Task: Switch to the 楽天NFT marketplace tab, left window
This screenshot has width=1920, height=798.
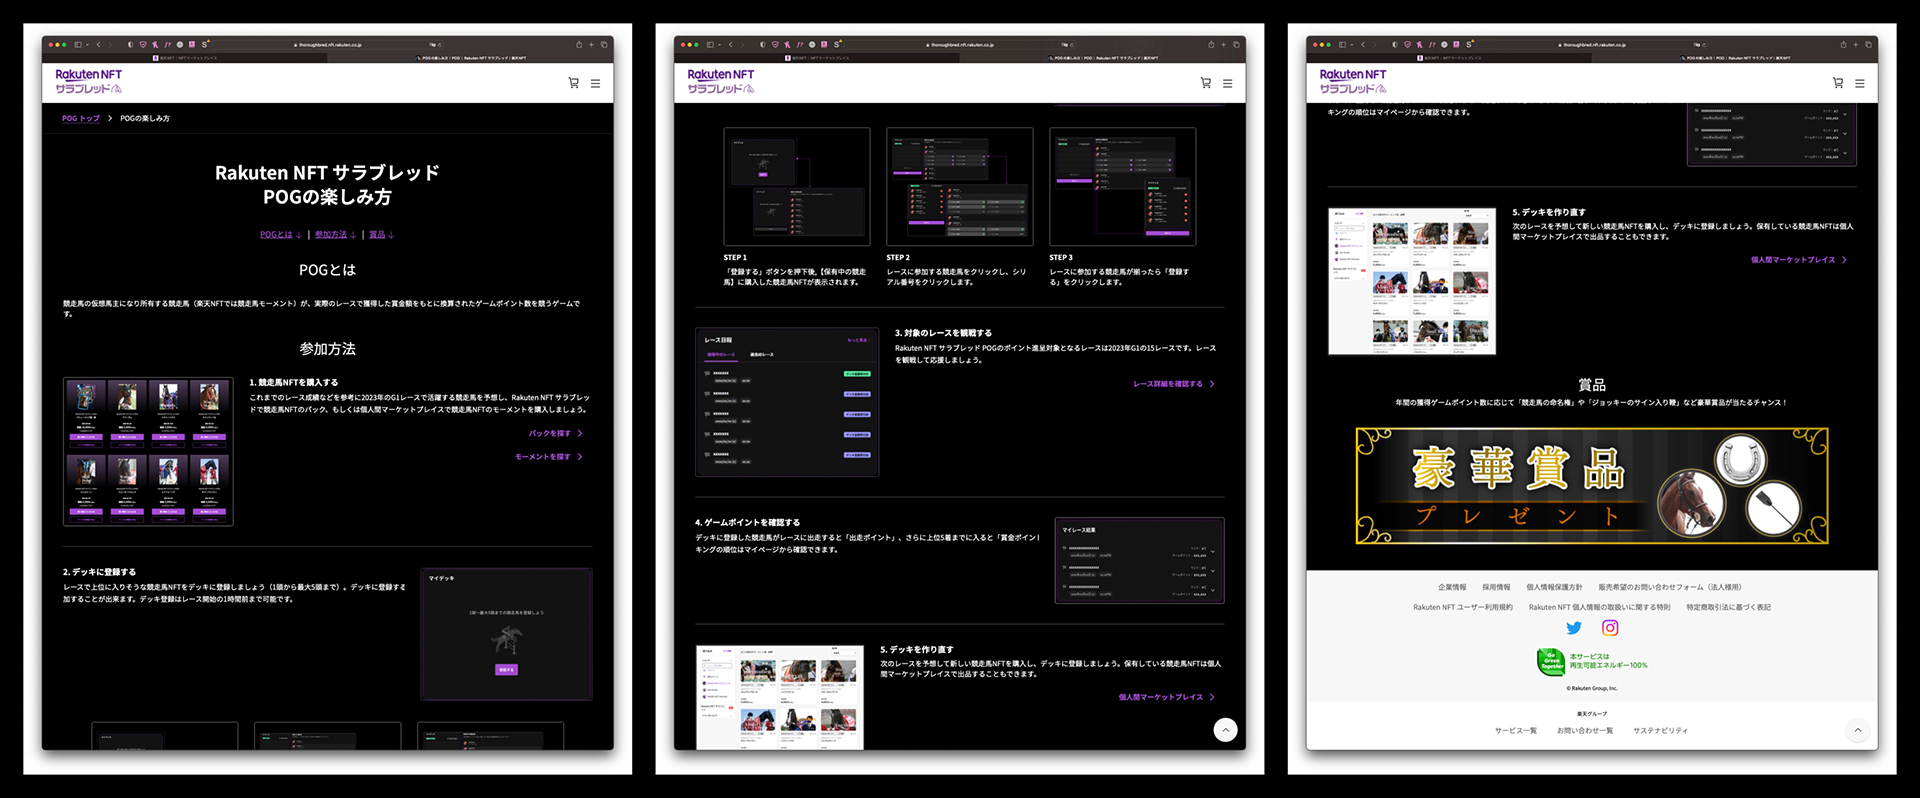Action: 184,58
